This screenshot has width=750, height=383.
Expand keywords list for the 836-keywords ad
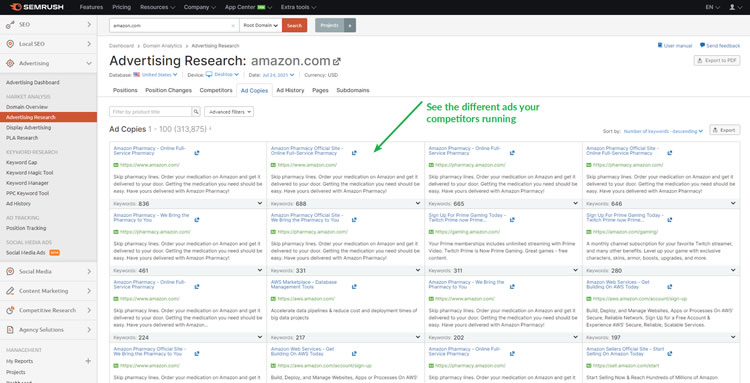[260, 203]
